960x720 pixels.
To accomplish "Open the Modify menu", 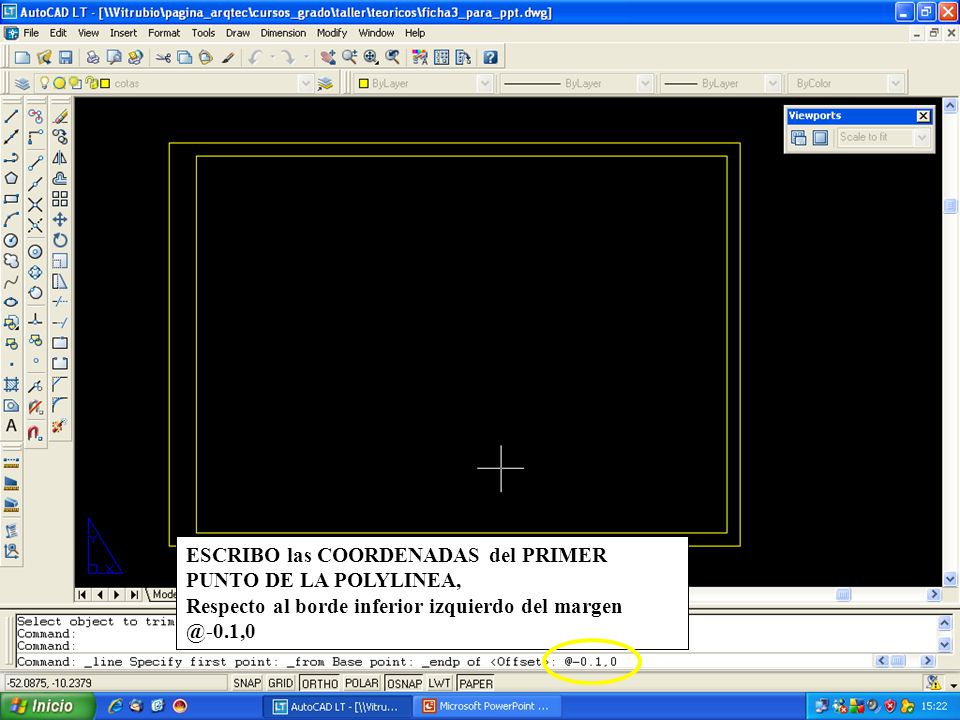I will click(332, 33).
